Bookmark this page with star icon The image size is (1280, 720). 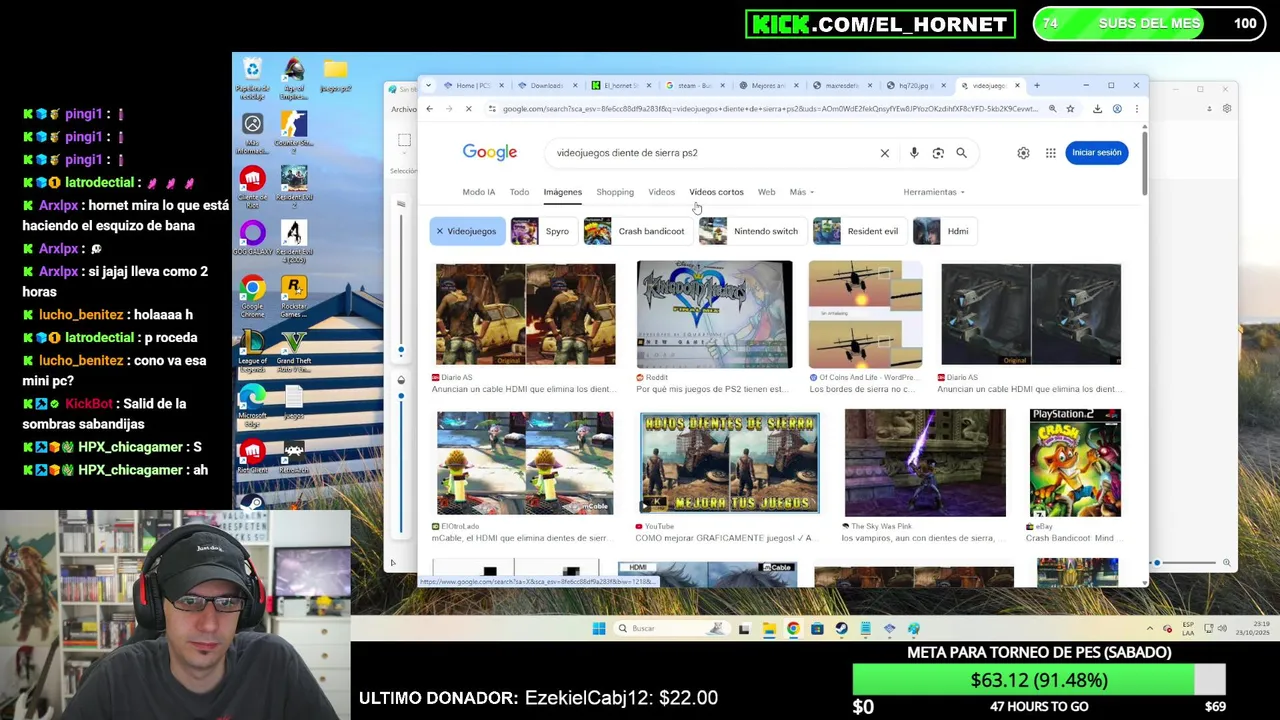[x=1070, y=109]
